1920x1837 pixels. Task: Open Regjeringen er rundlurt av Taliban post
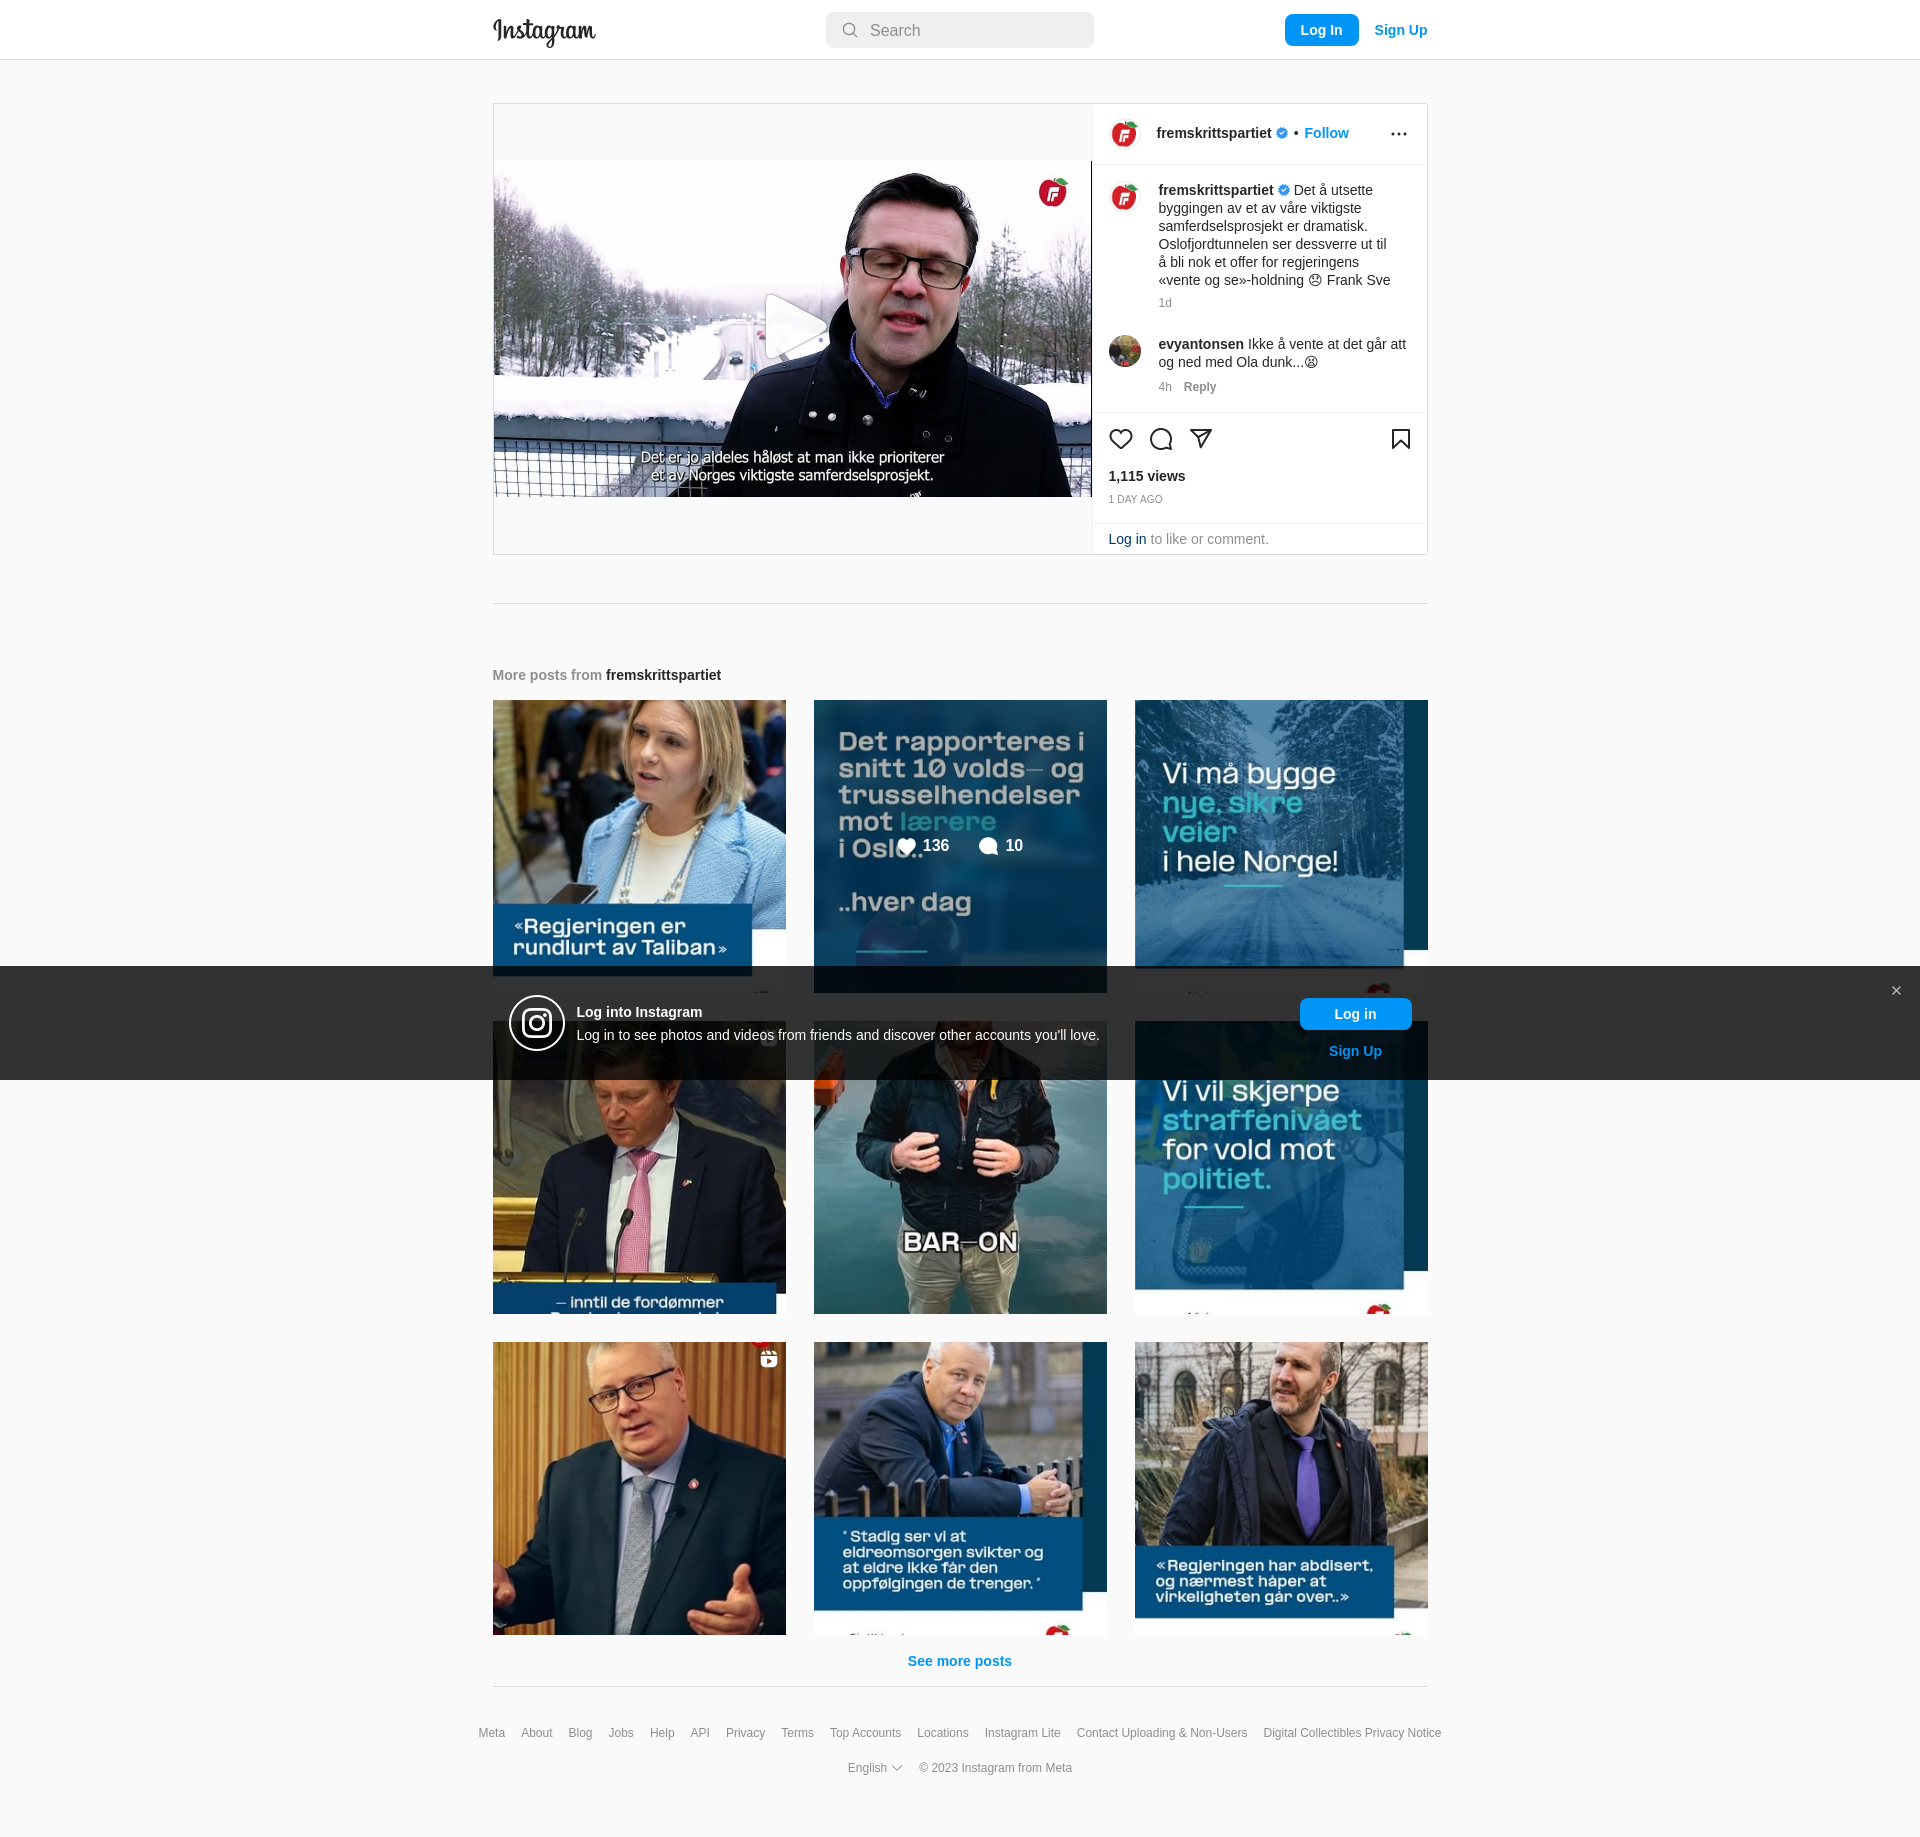pyautogui.click(x=639, y=846)
